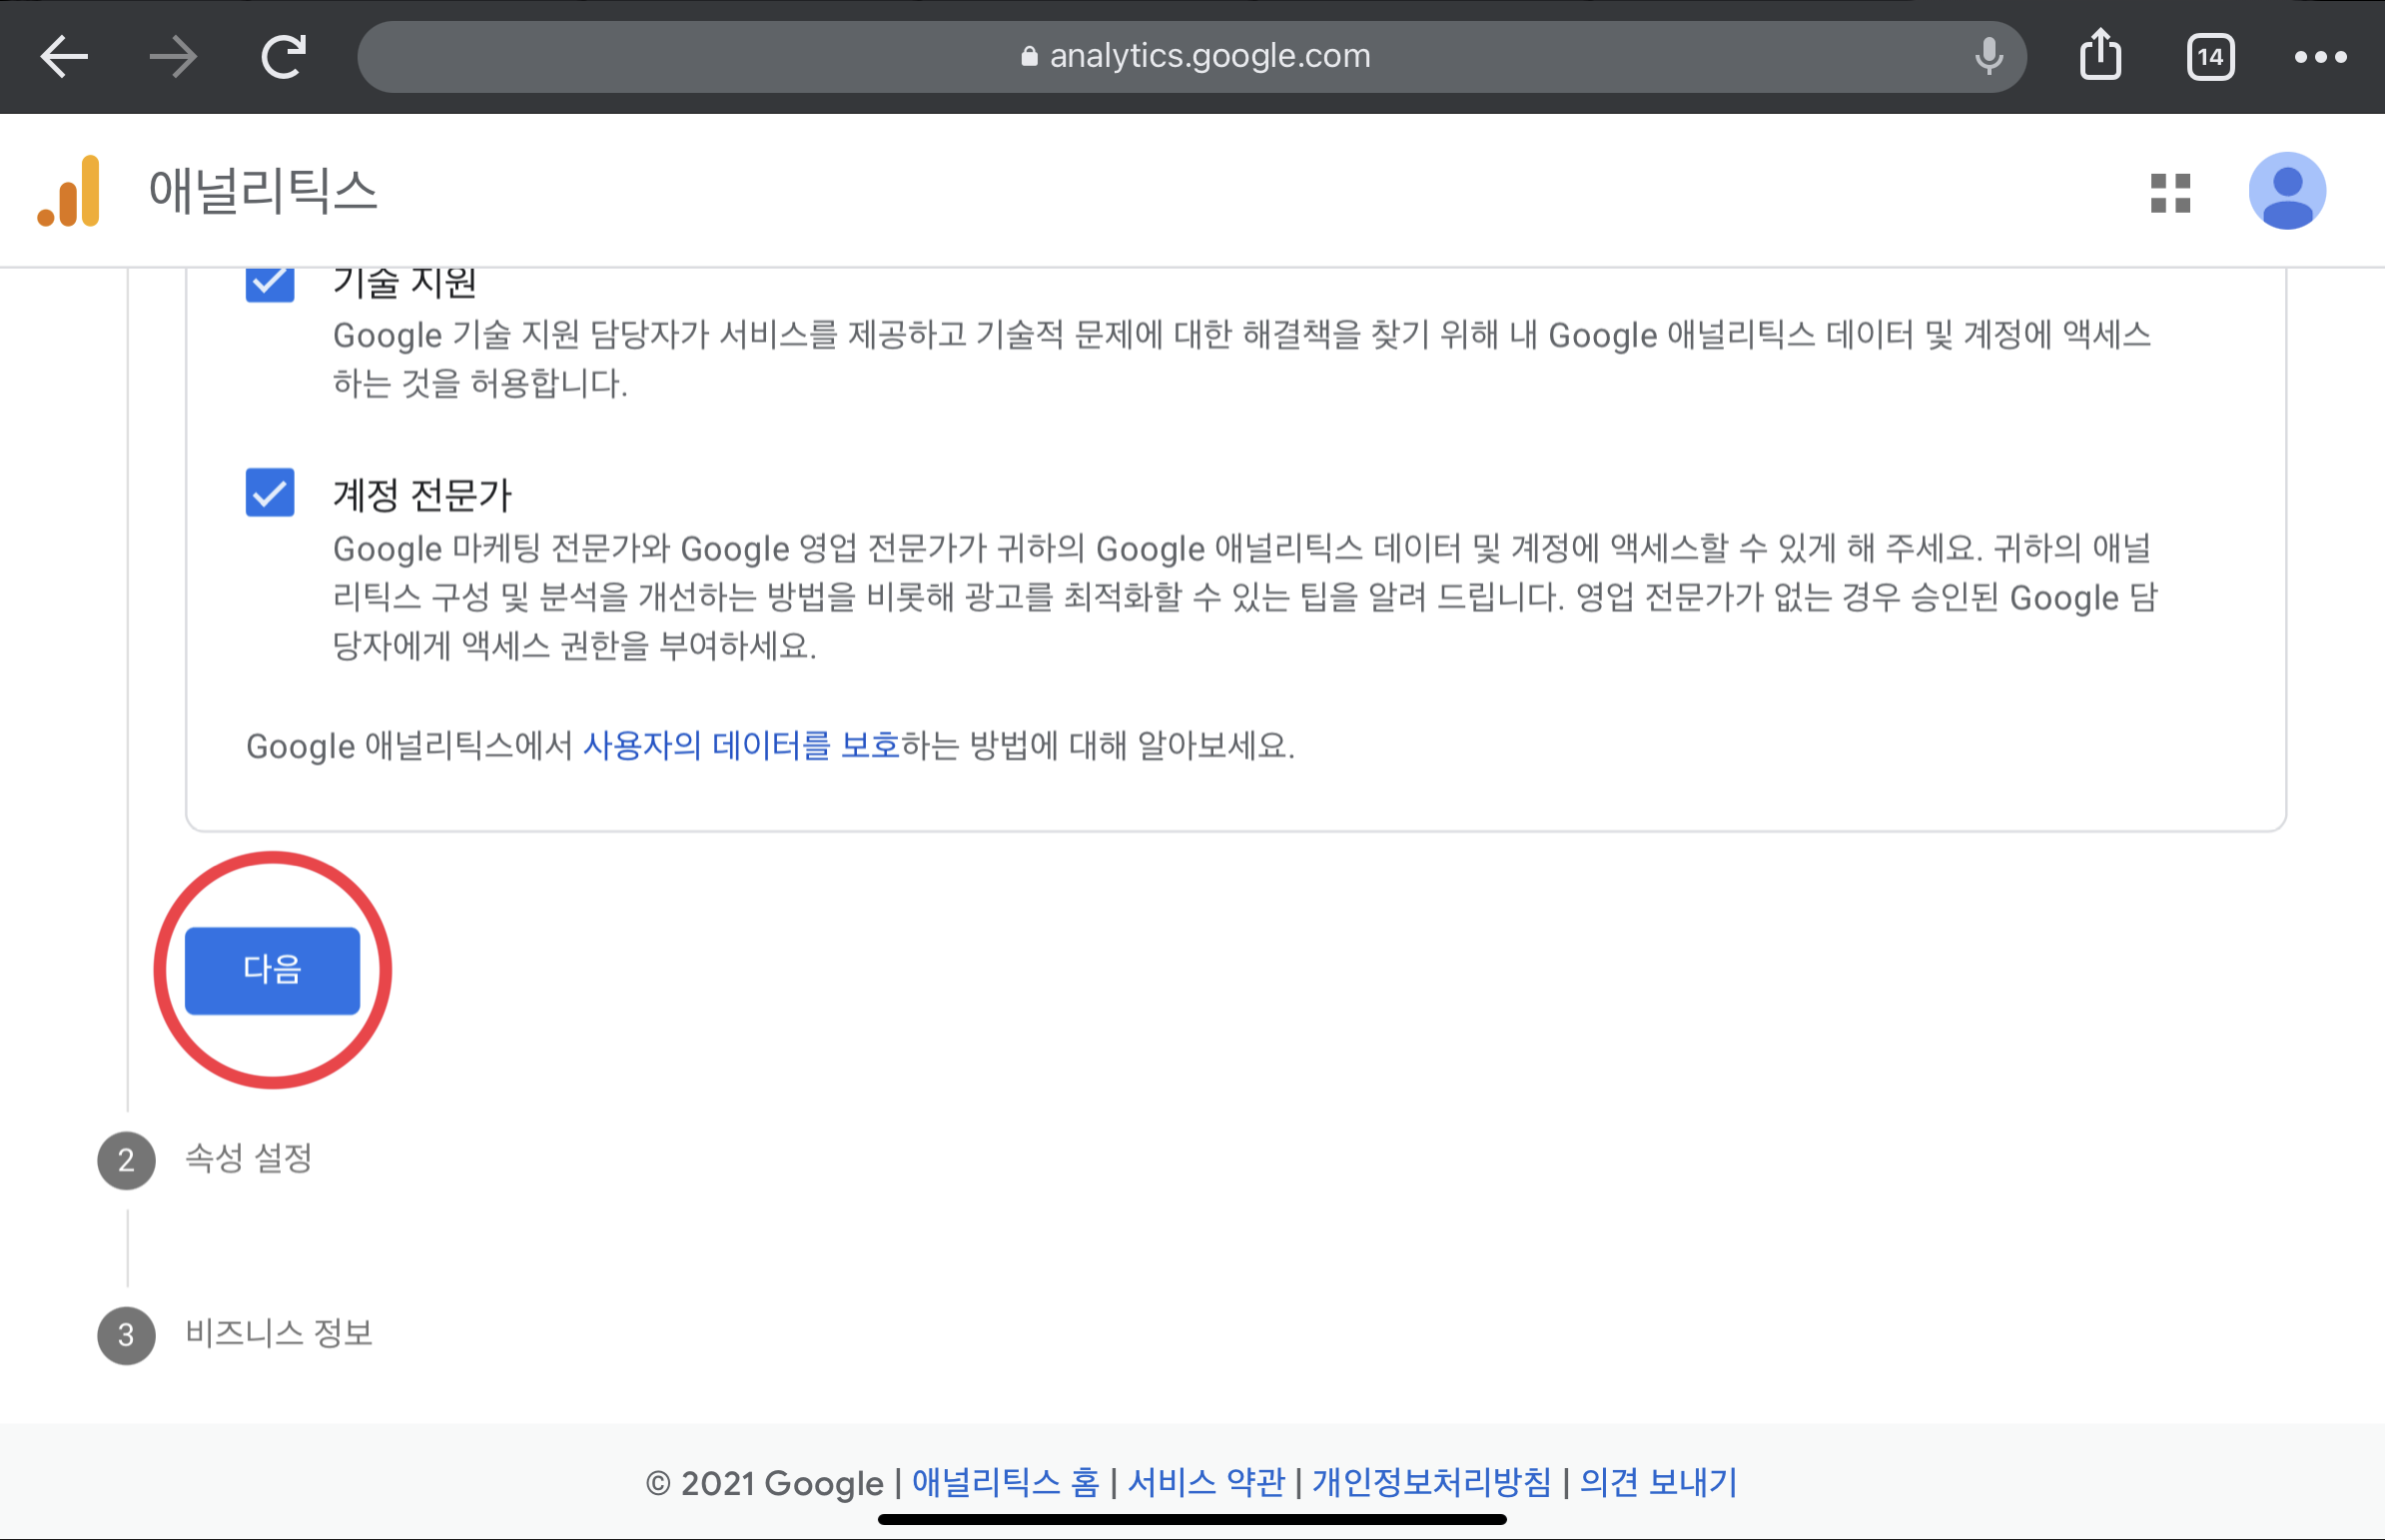This screenshot has width=2385, height=1540.
Task: Click the 기술 지원 heading text
Action: 404,283
